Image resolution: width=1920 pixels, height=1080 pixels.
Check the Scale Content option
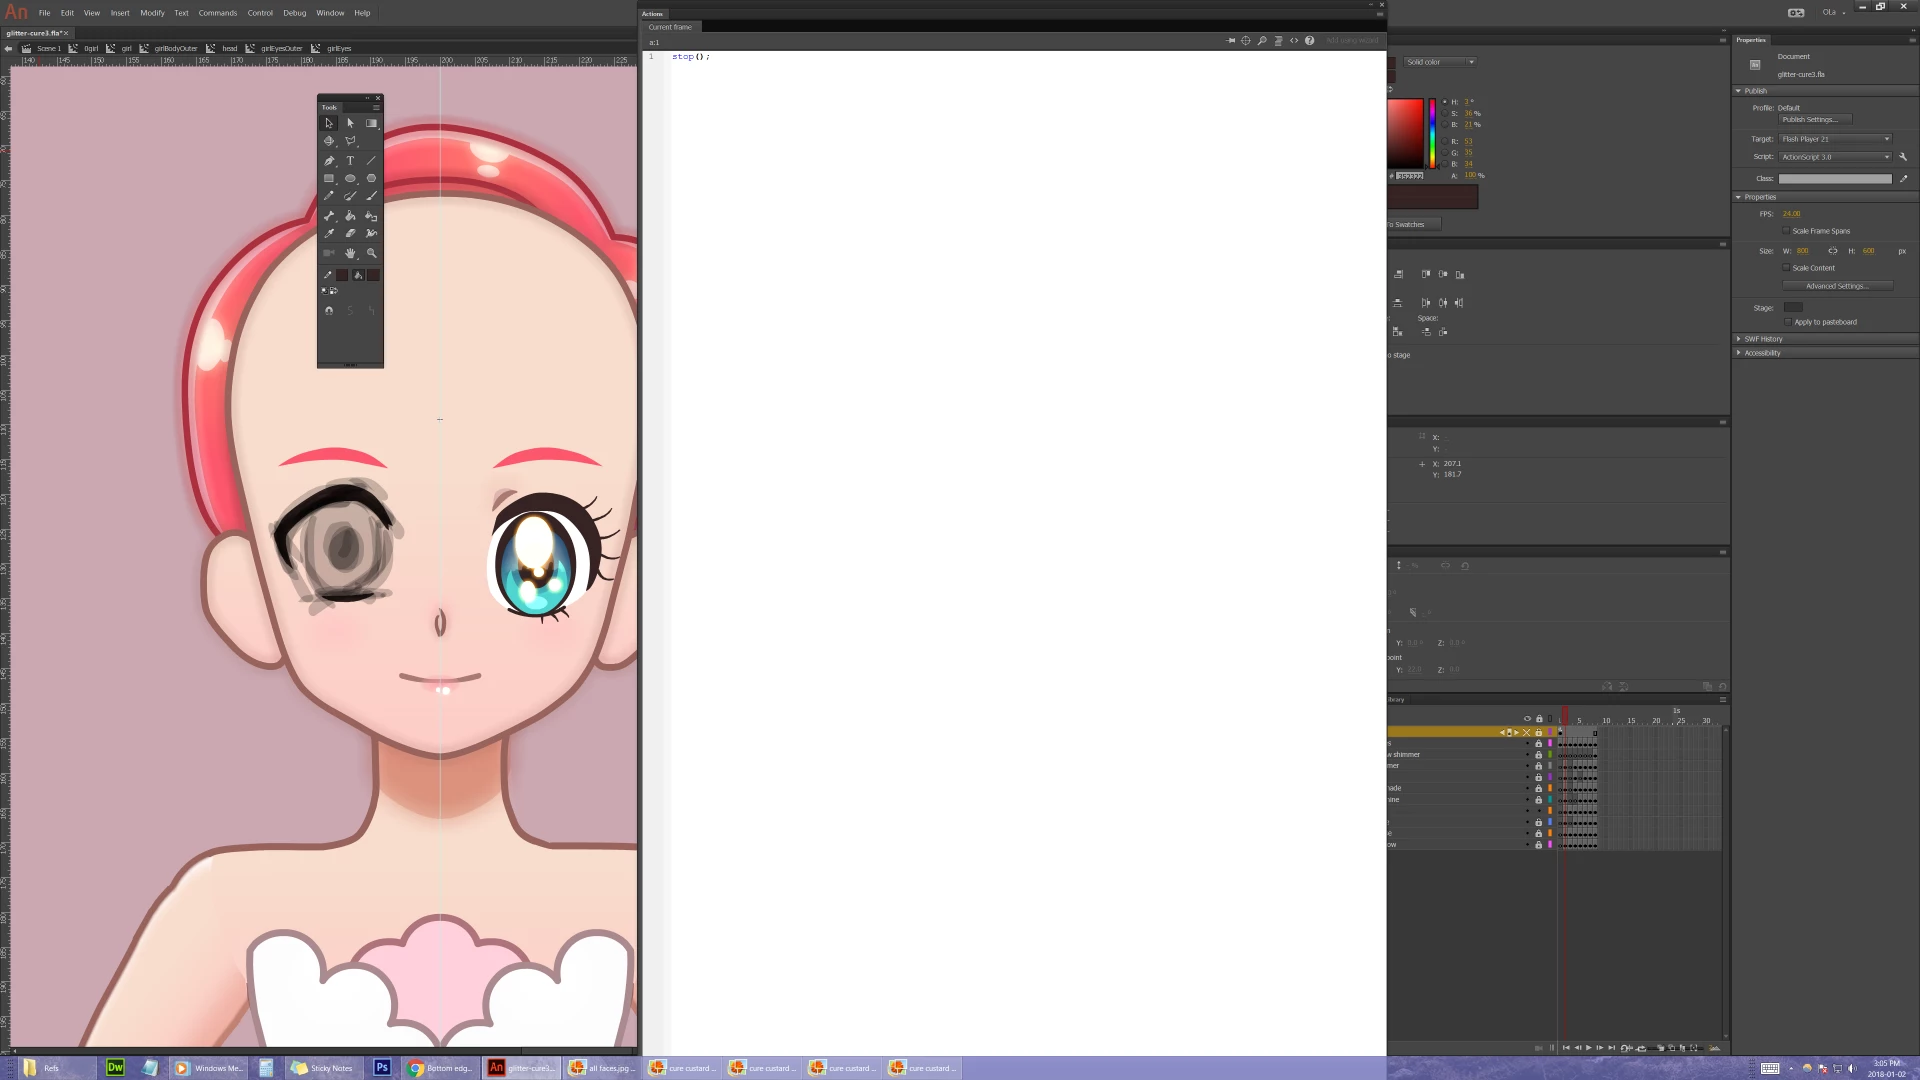point(1786,268)
